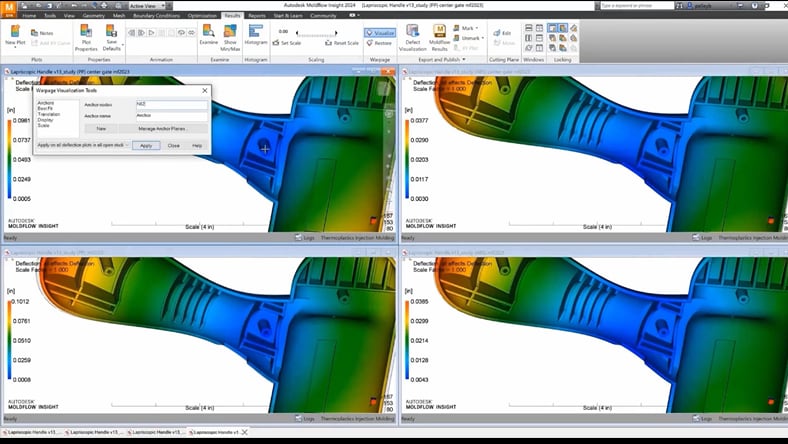Toggle the Warpage Visualize tool
Viewport: 788px width, 444px height.
380,33
